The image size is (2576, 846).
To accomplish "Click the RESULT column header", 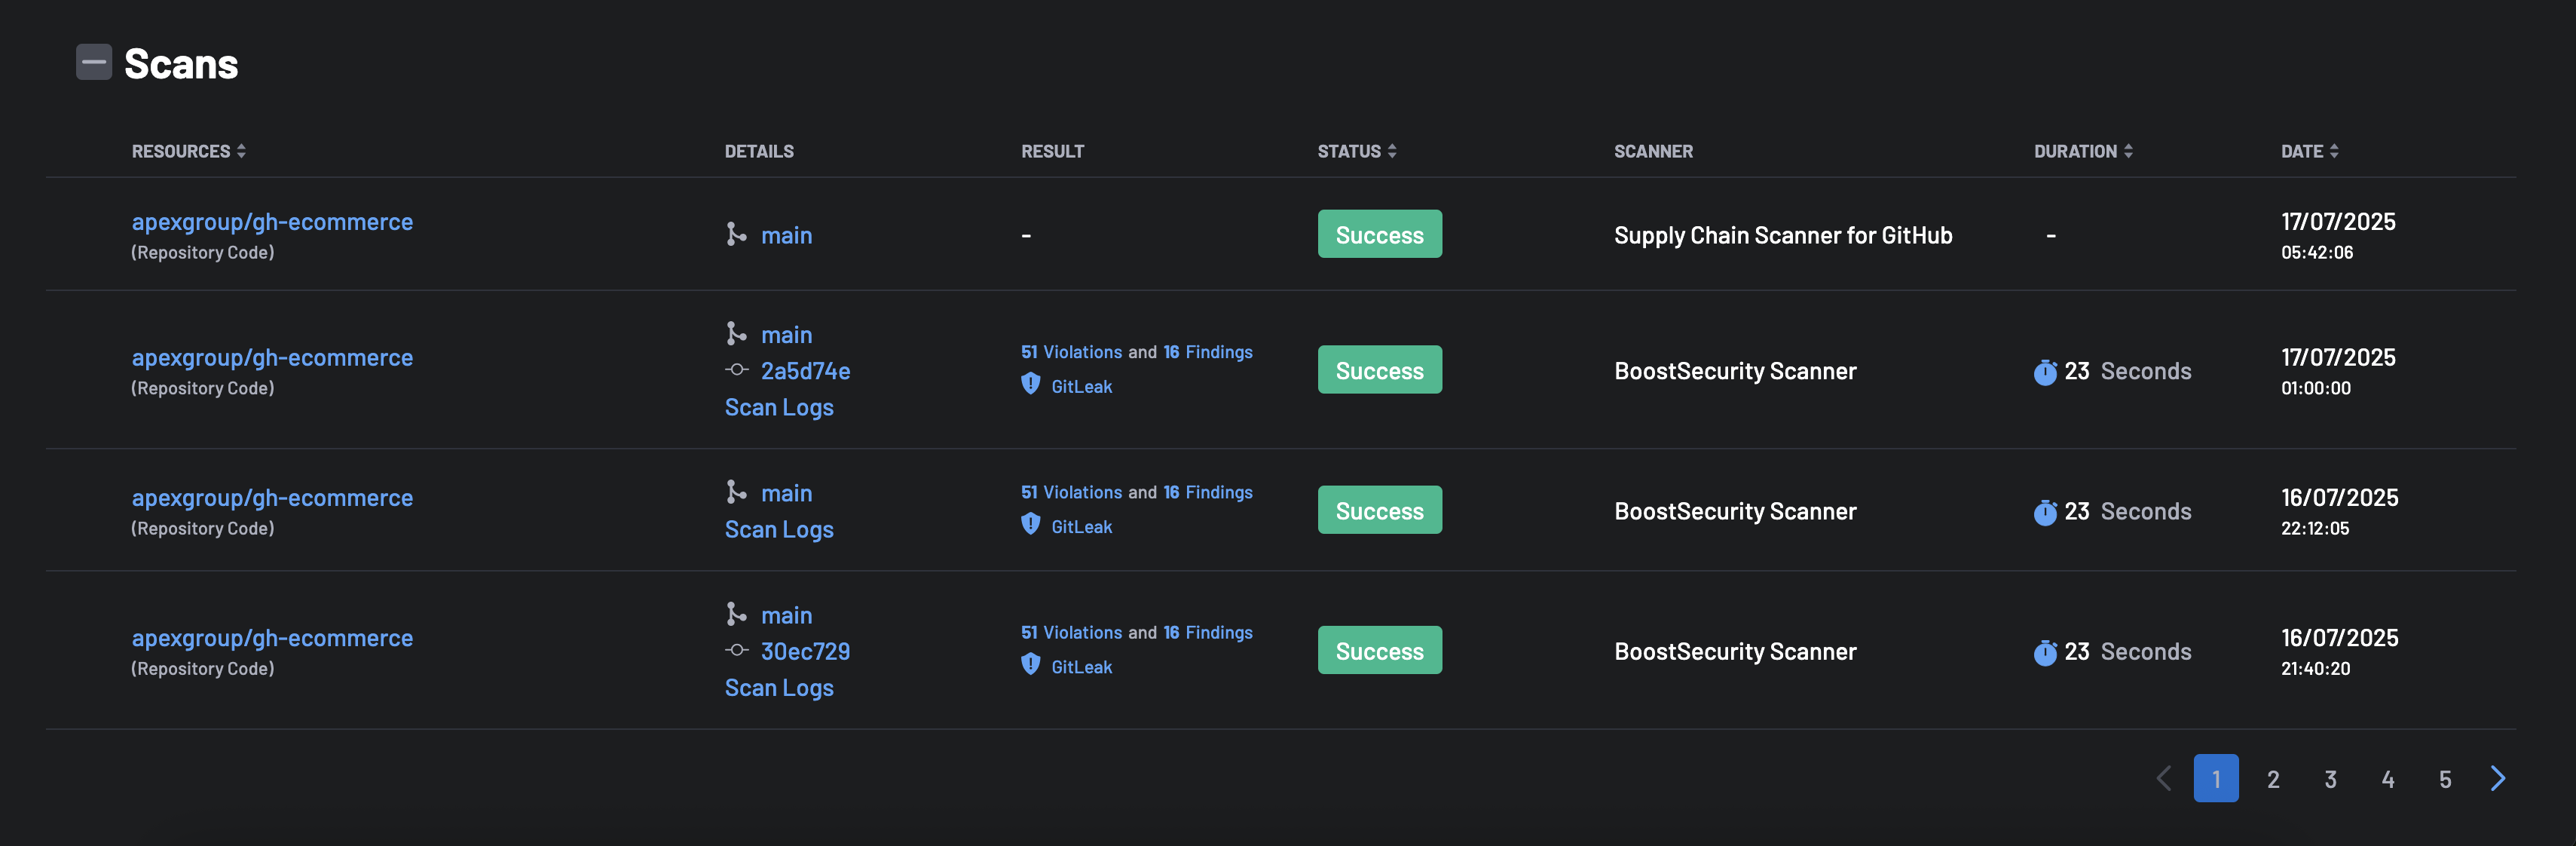I will coord(1052,151).
